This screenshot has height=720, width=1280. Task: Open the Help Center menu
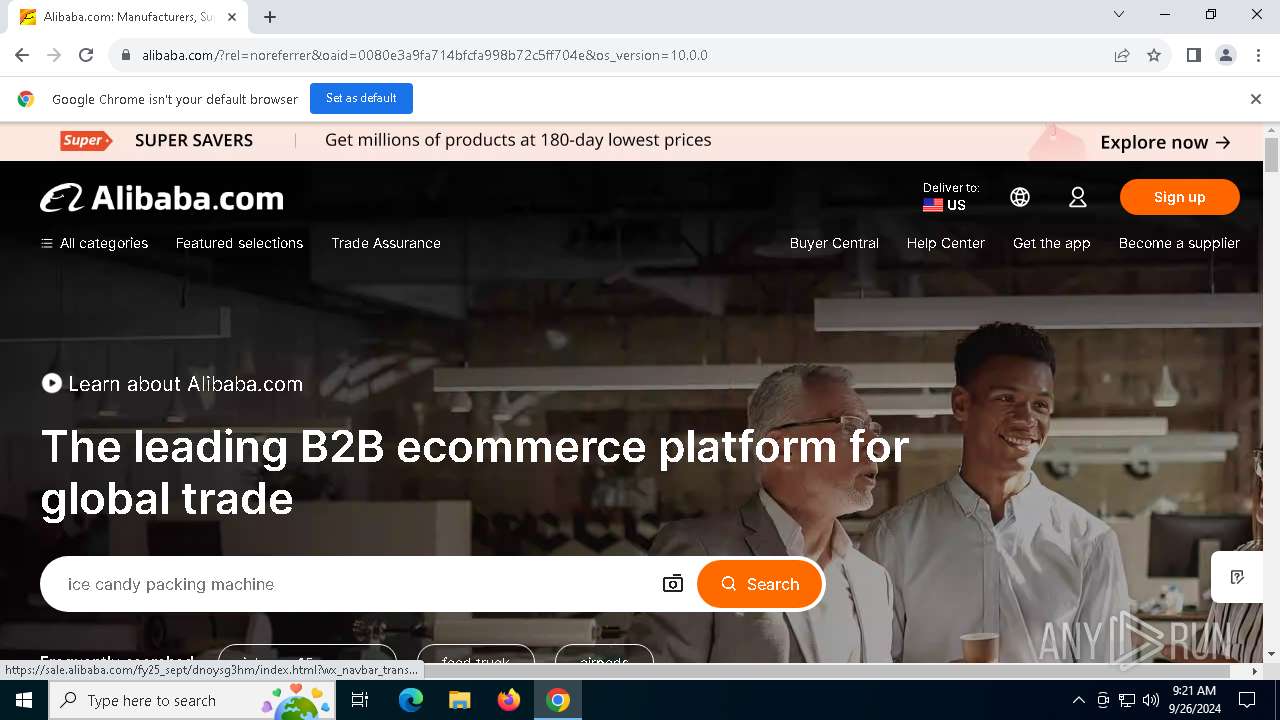pos(946,243)
